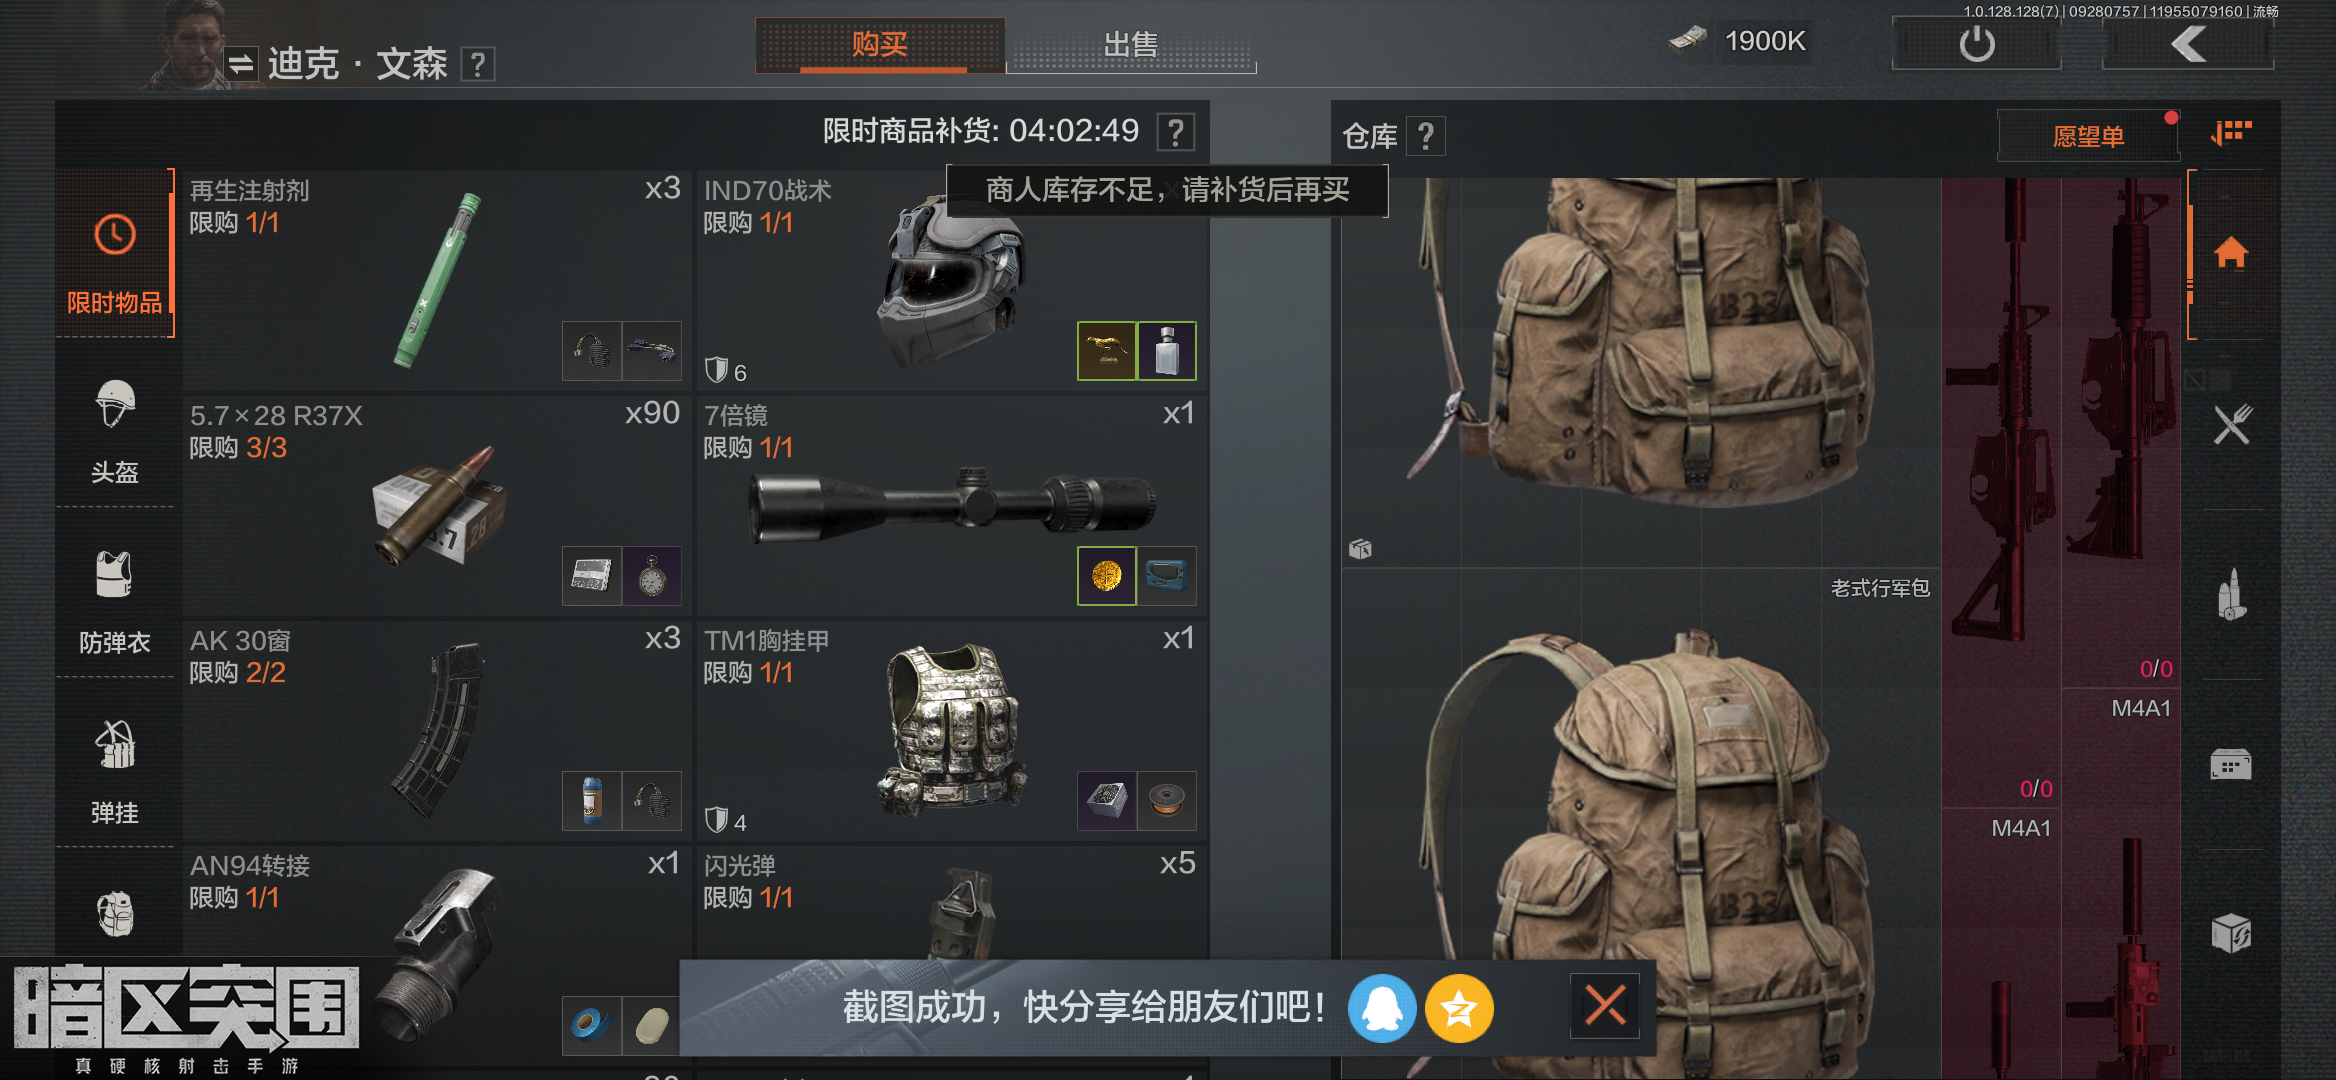The width and height of the screenshot is (2336, 1080).
Task: Switch to the 购买 buy tab
Action: pos(880,45)
